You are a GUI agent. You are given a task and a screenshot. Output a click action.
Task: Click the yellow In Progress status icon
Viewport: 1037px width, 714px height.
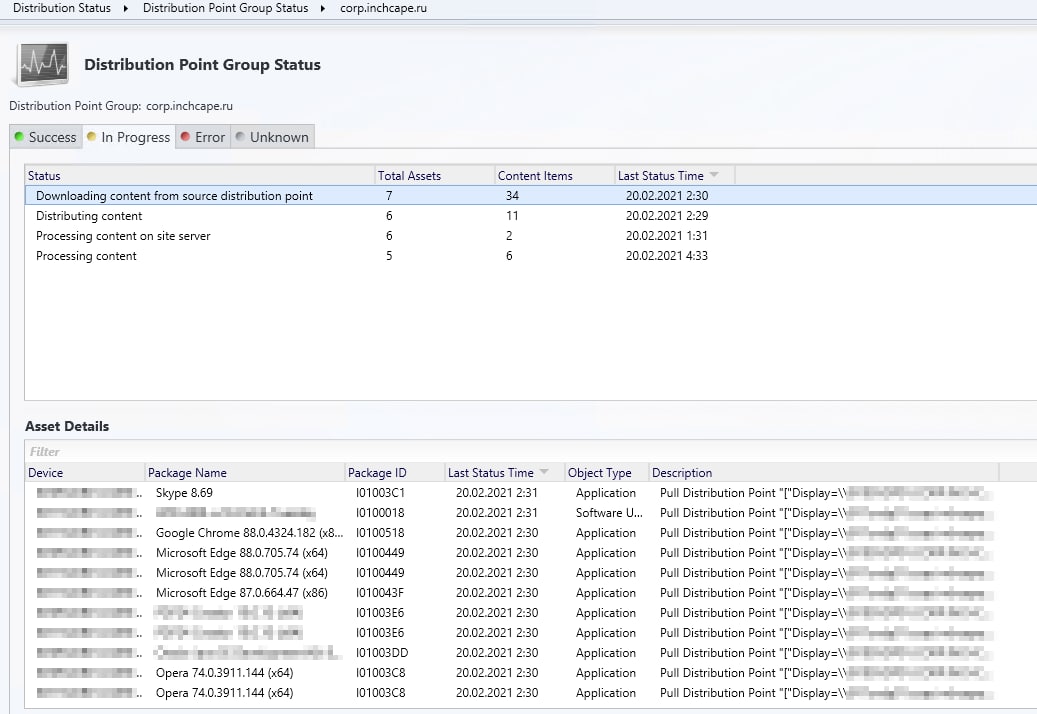click(x=92, y=137)
